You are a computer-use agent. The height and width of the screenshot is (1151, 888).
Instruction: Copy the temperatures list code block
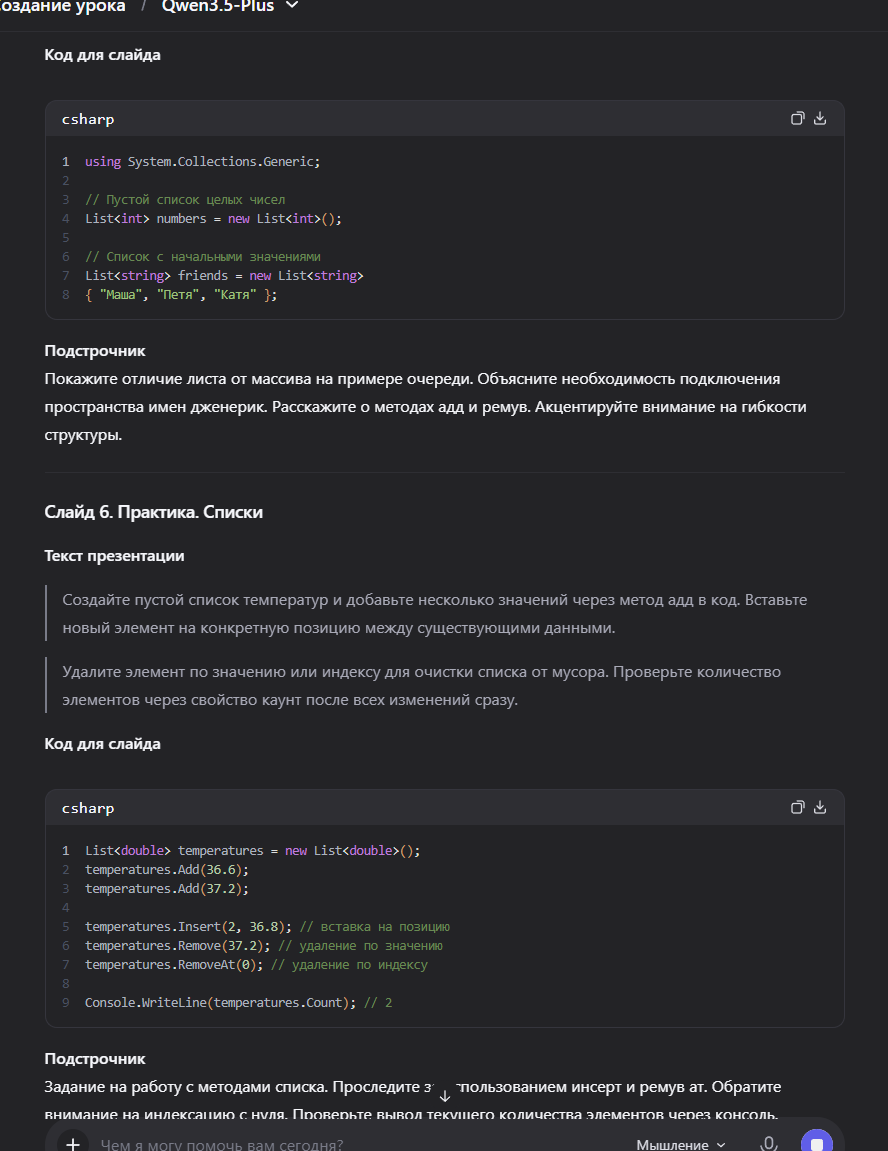point(797,807)
